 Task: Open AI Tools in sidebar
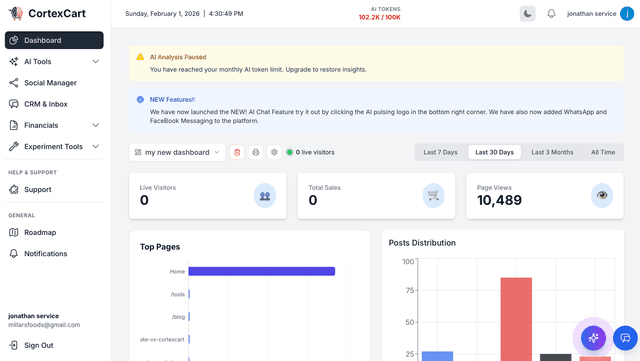(54, 62)
